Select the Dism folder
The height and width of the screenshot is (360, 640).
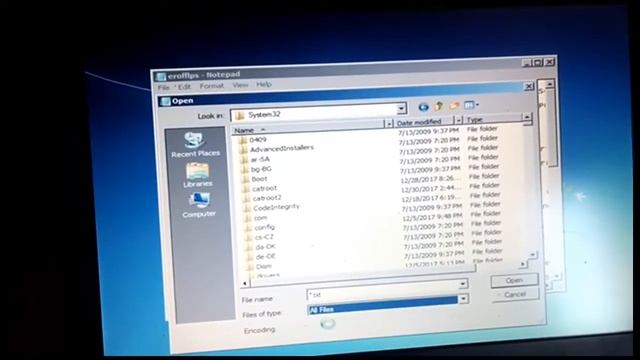[x=264, y=266]
